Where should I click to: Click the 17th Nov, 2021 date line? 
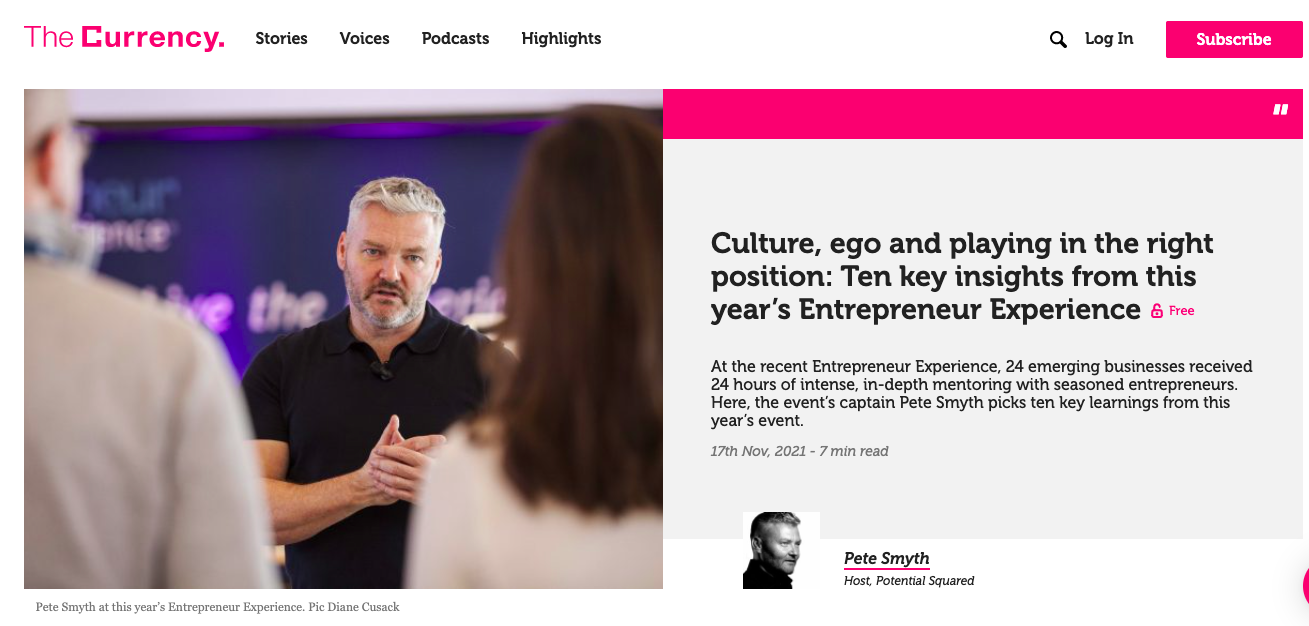(x=799, y=451)
